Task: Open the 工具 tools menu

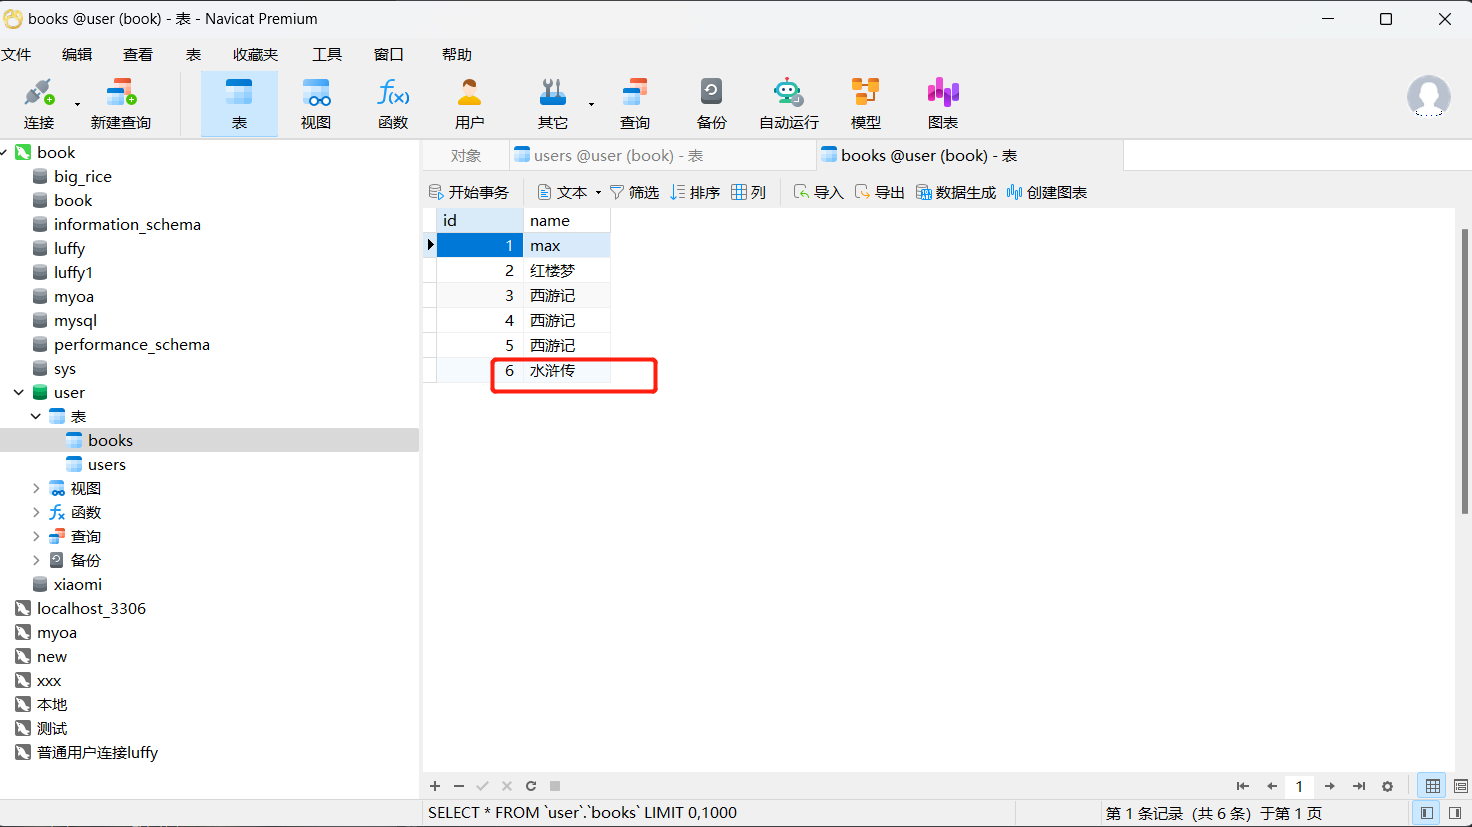Action: [x=327, y=54]
